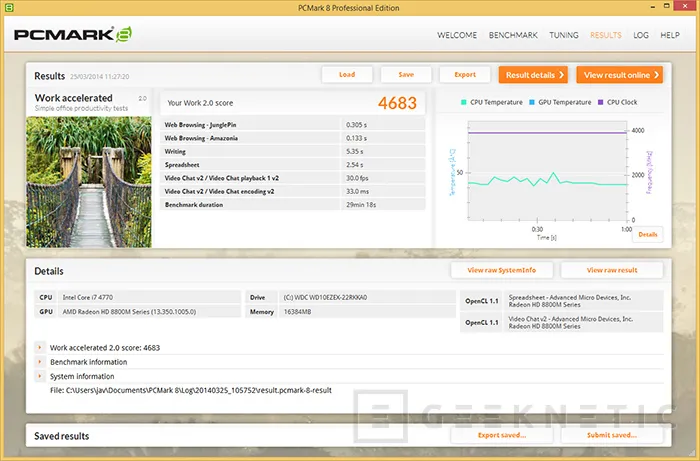Select the Results tab

tap(605, 35)
